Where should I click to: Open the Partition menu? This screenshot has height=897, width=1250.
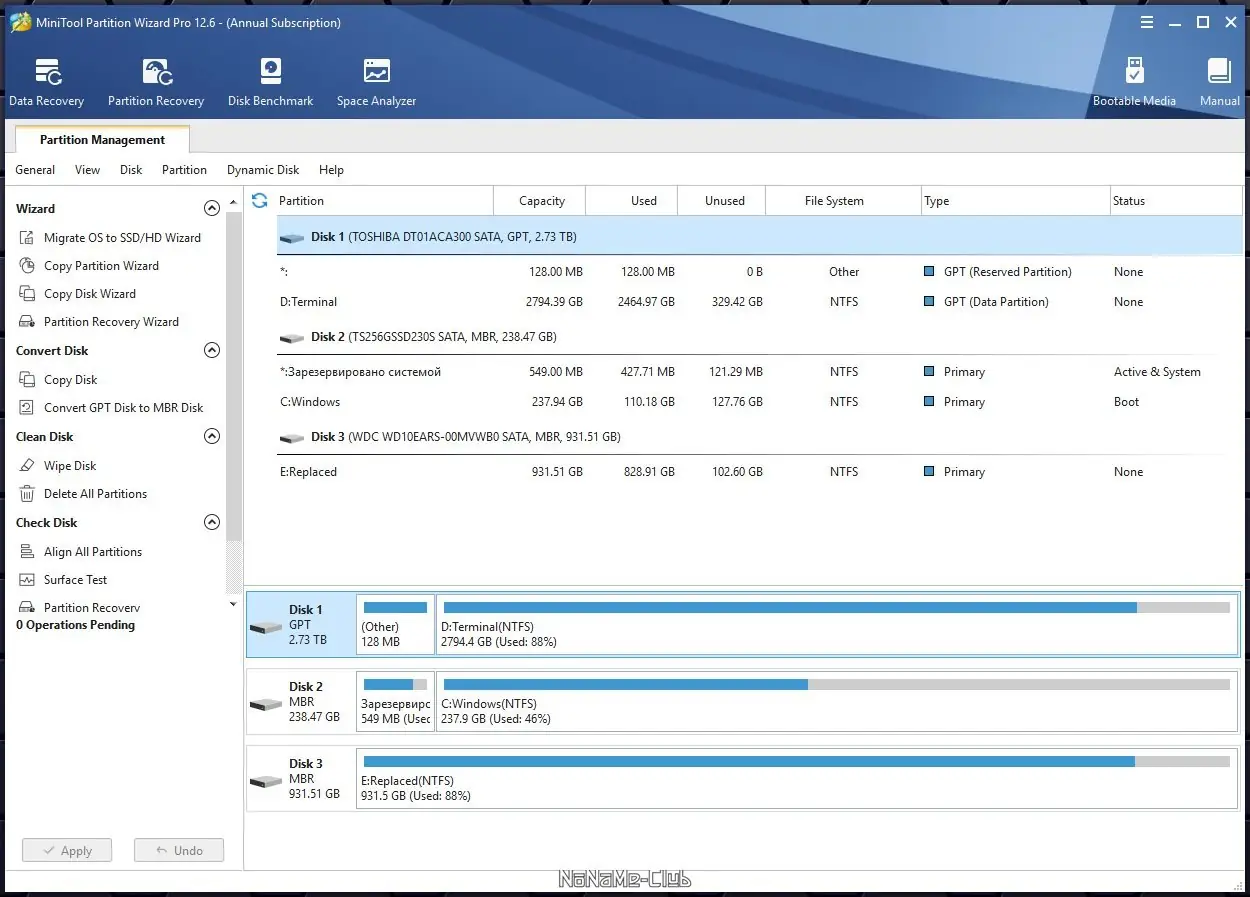click(x=184, y=170)
